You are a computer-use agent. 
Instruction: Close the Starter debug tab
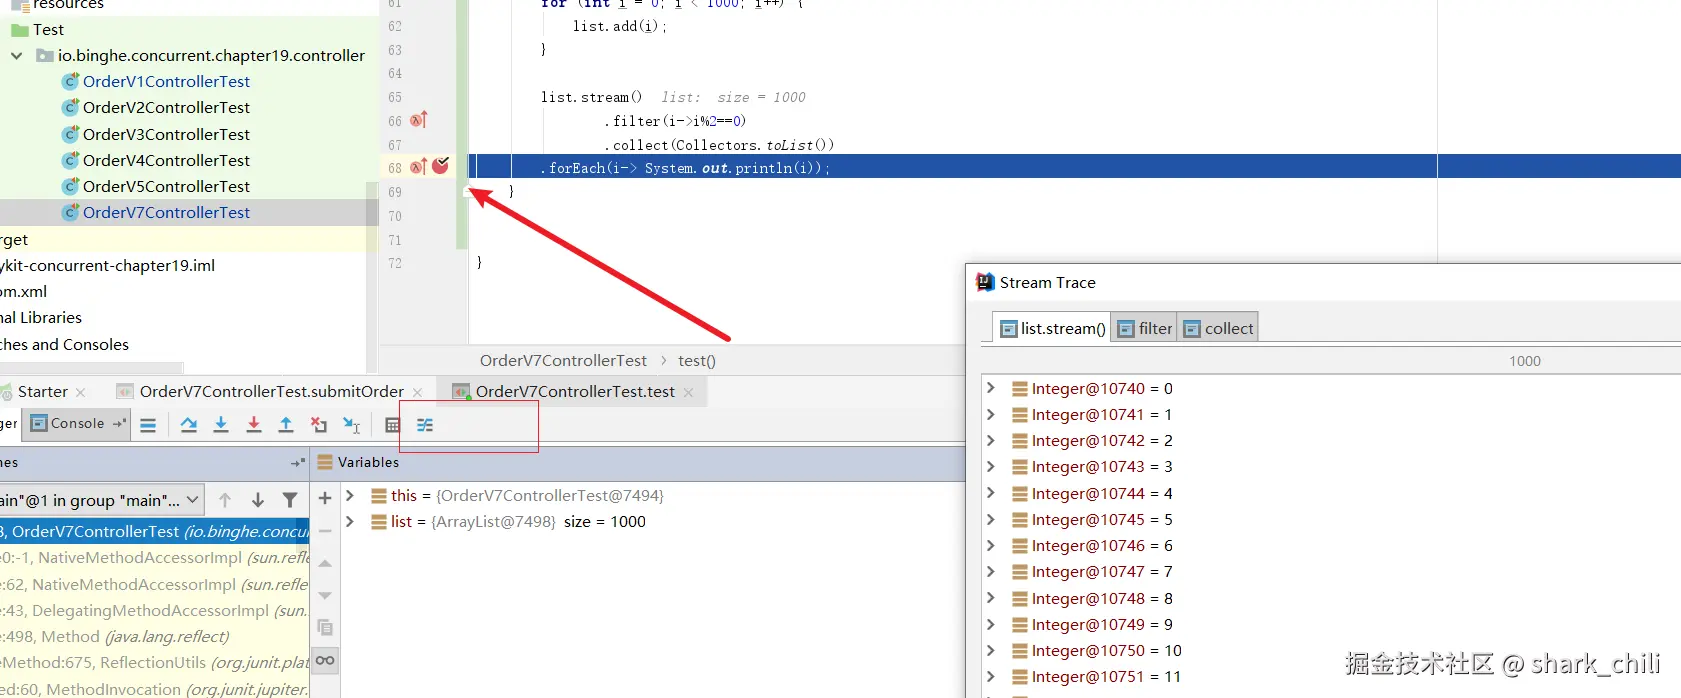click(81, 393)
